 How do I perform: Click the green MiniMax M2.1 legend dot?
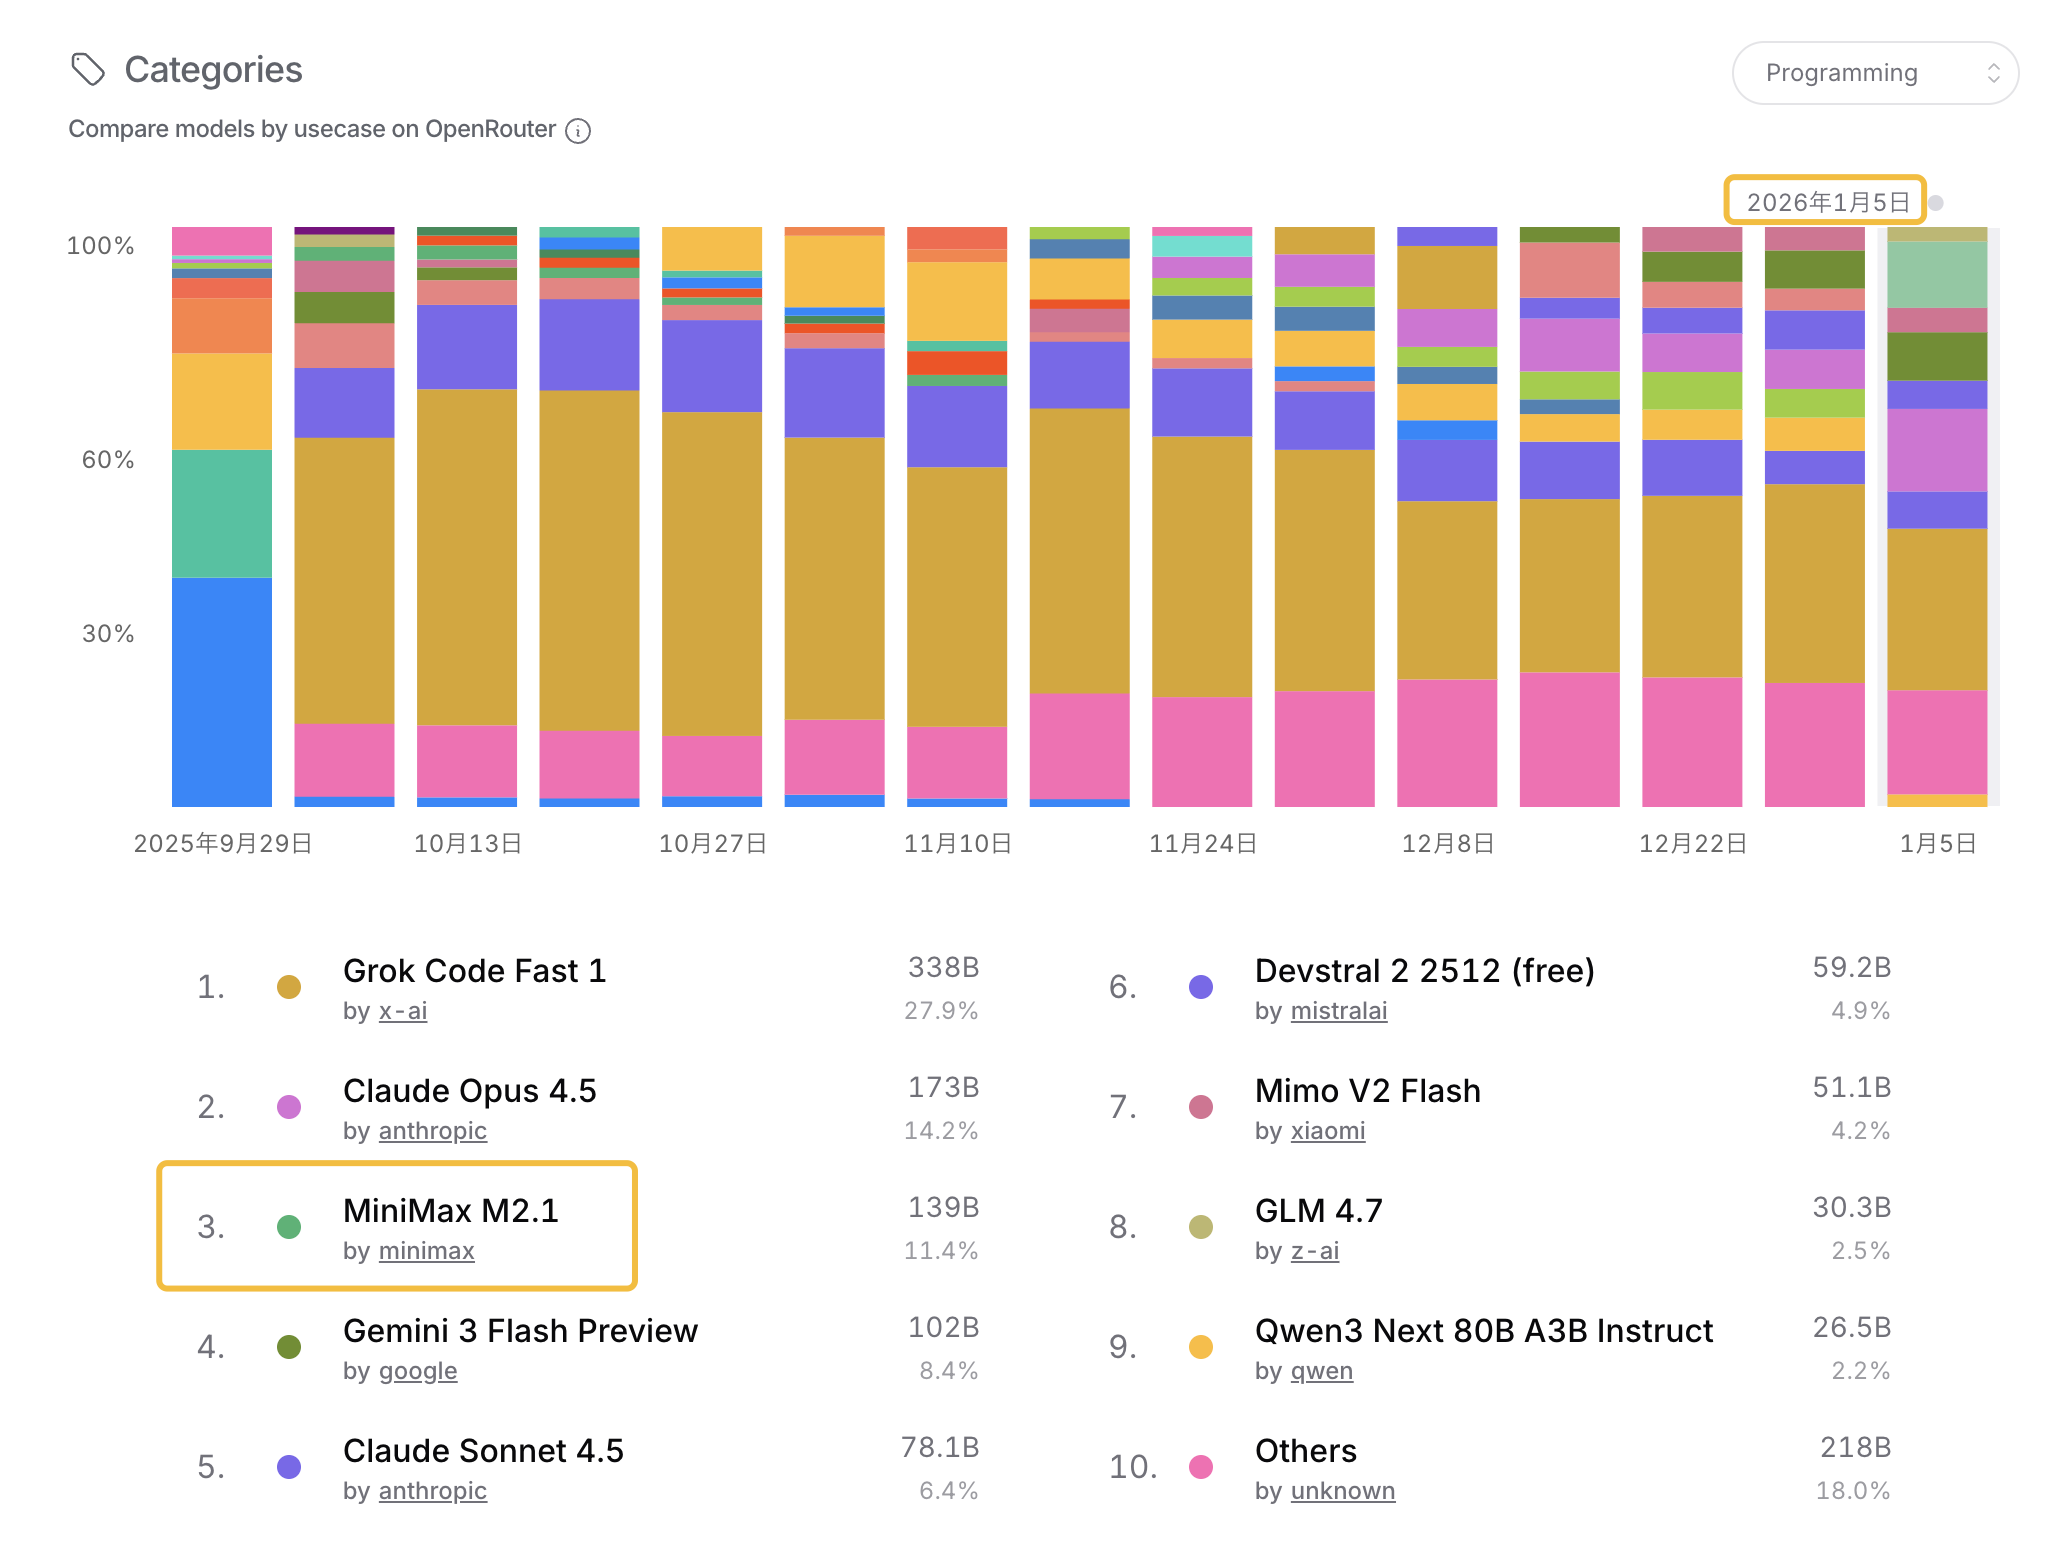289,1227
